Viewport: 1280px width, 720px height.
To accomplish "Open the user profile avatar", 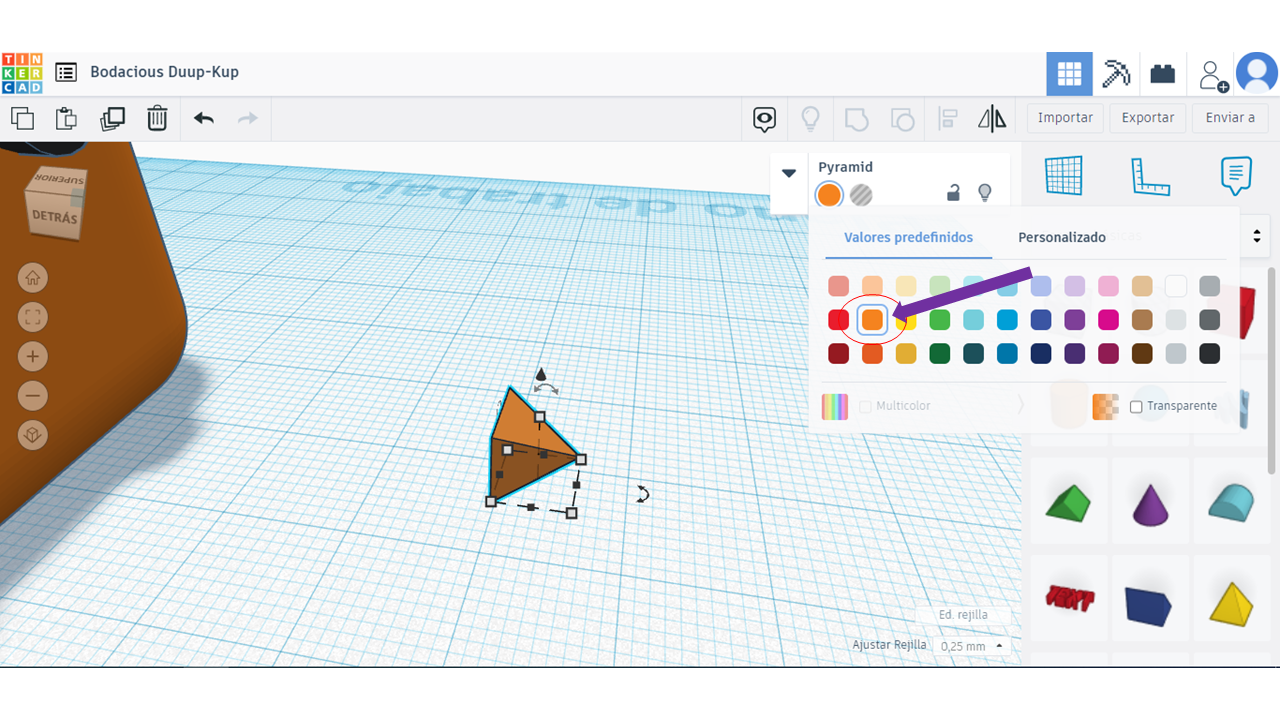I will click(1257, 74).
